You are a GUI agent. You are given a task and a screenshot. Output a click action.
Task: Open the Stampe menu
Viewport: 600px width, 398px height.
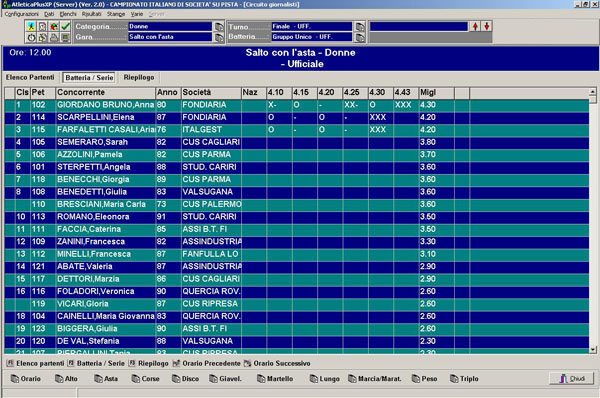pyautogui.click(x=116, y=14)
